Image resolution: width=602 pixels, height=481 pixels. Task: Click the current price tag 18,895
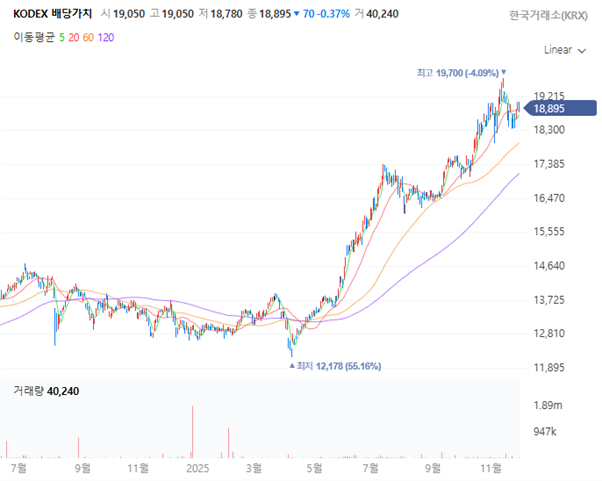pyautogui.click(x=560, y=108)
